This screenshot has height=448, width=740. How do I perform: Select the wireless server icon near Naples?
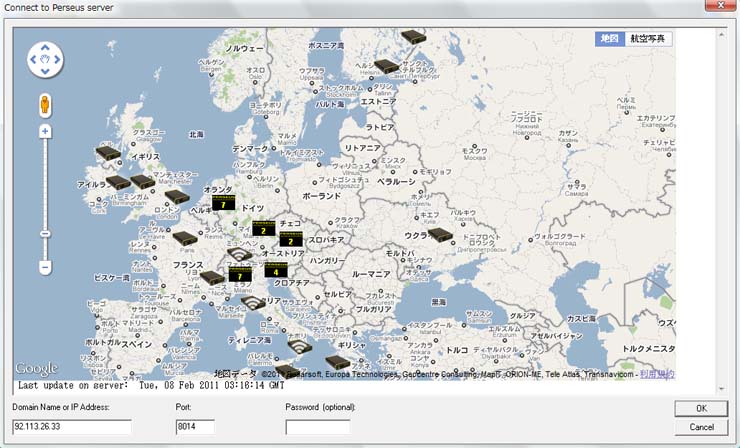[x=299, y=347]
